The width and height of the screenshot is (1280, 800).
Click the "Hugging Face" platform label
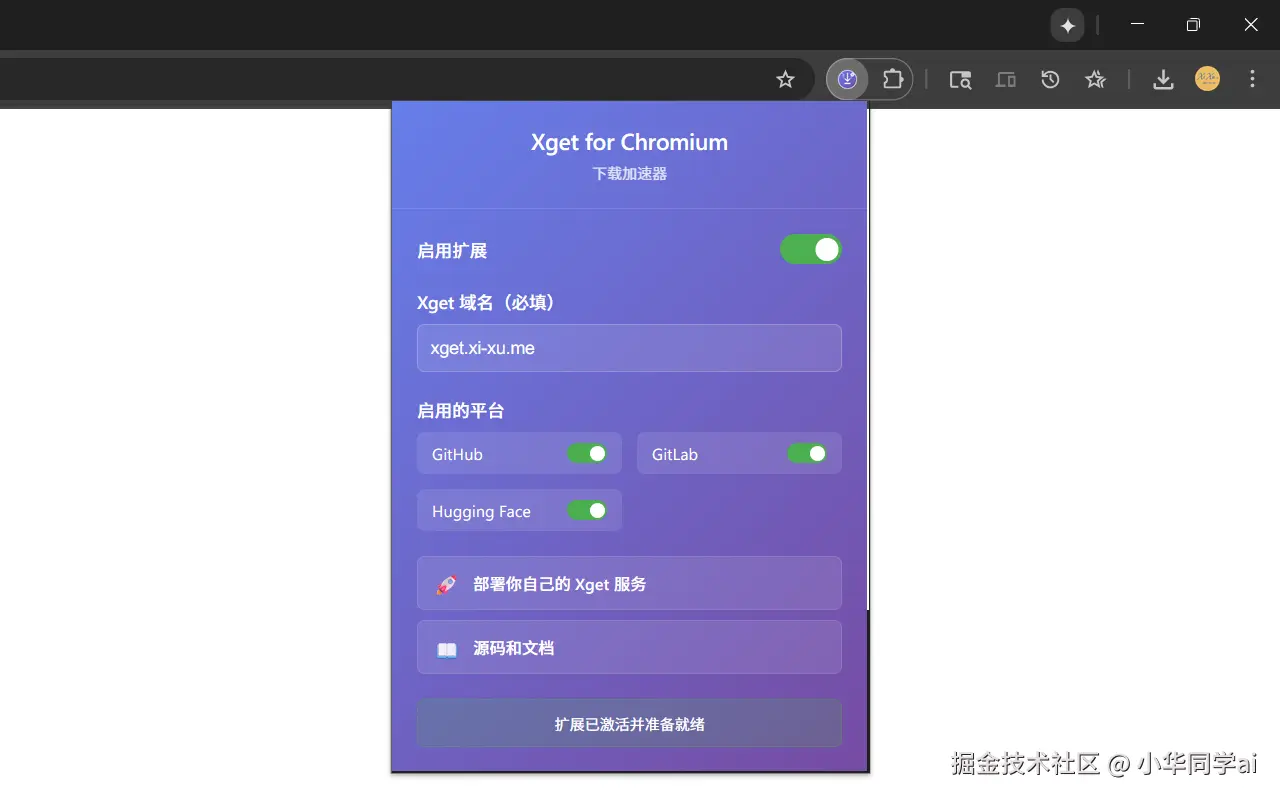tap(481, 512)
